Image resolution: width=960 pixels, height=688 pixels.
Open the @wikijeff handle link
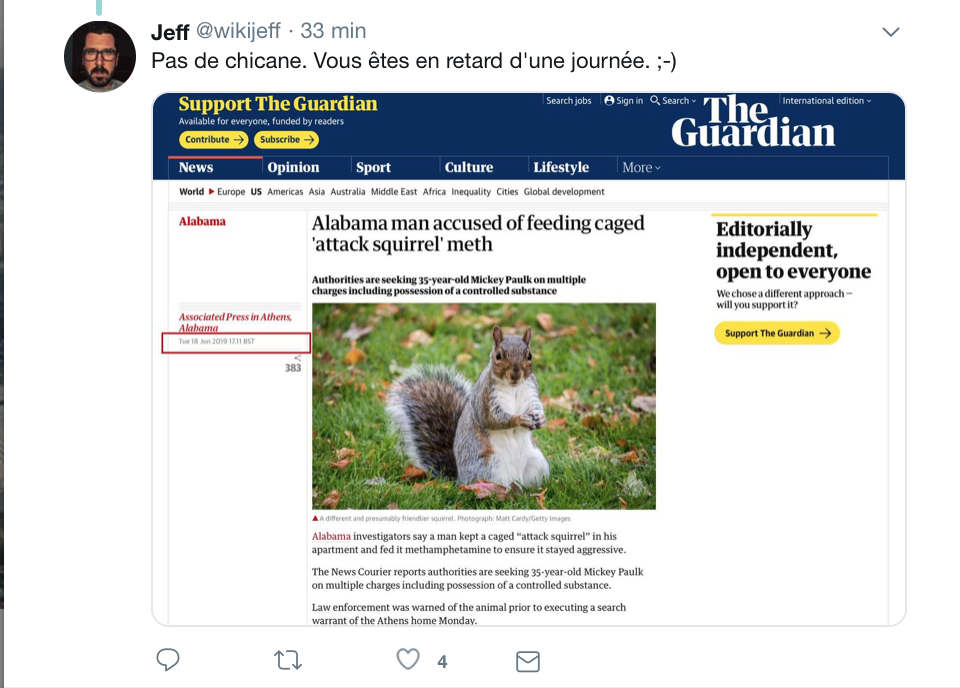pos(238,30)
